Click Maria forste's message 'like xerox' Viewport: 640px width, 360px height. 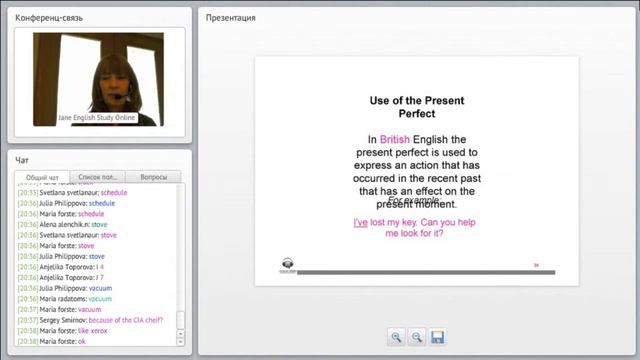coord(93,331)
